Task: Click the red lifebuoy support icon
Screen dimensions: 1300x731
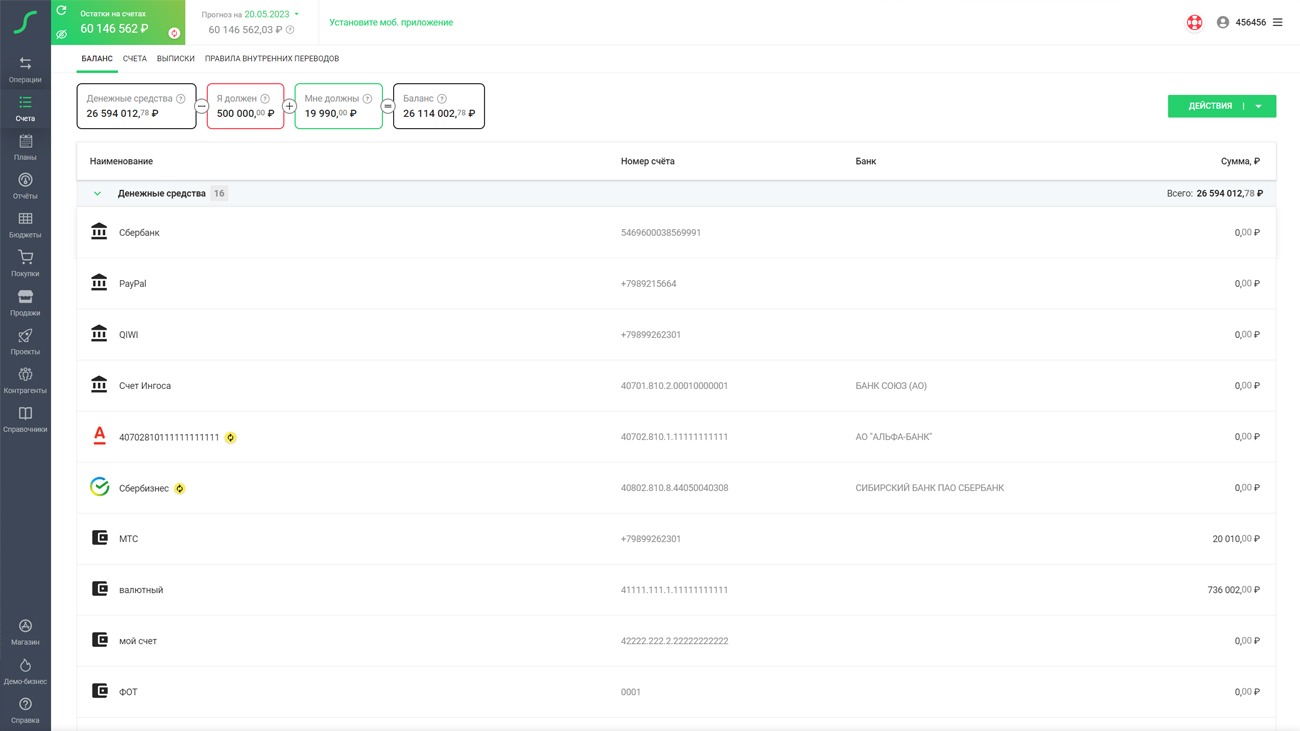Action: coord(1194,22)
